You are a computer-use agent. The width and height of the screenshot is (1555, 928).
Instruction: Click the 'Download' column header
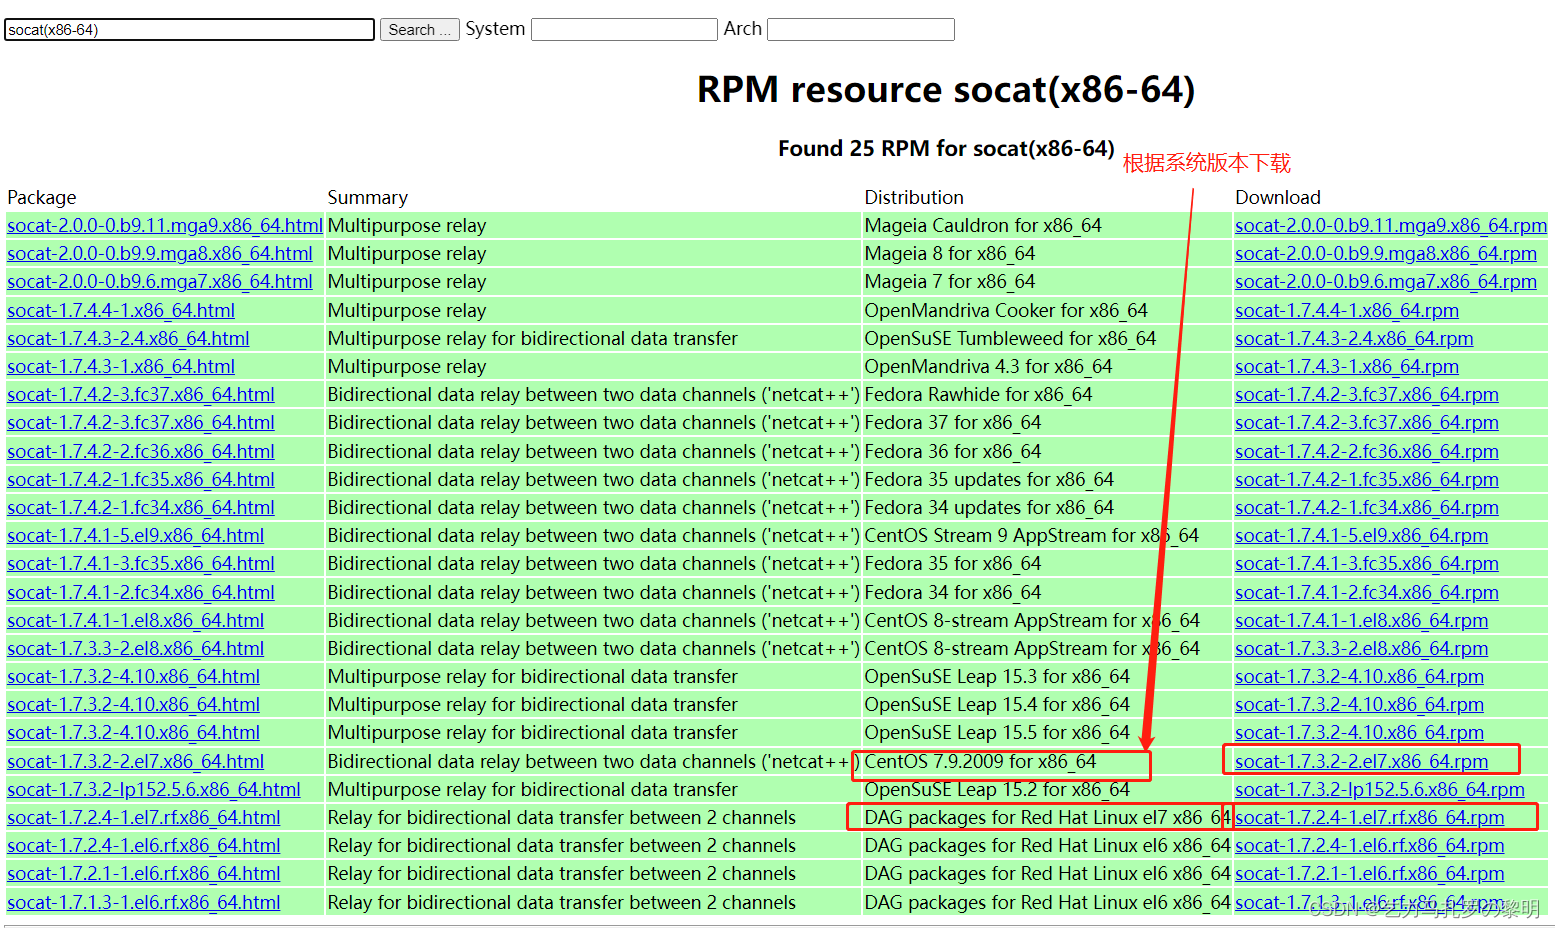pos(1278,198)
